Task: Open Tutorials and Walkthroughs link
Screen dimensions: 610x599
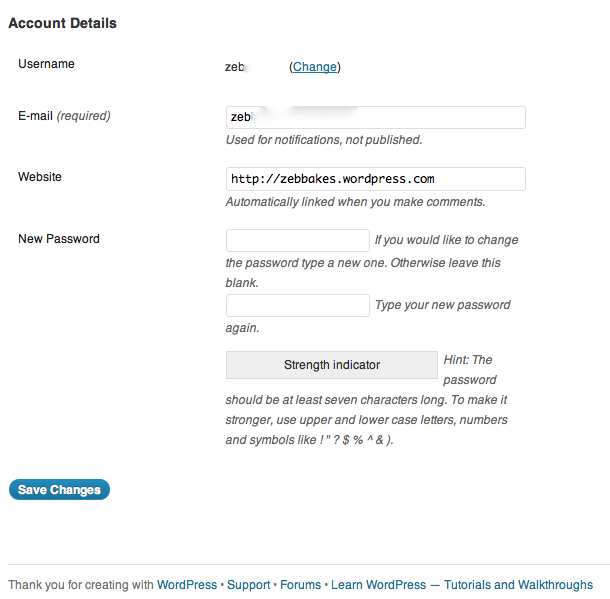Action: click(x=518, y=585)
